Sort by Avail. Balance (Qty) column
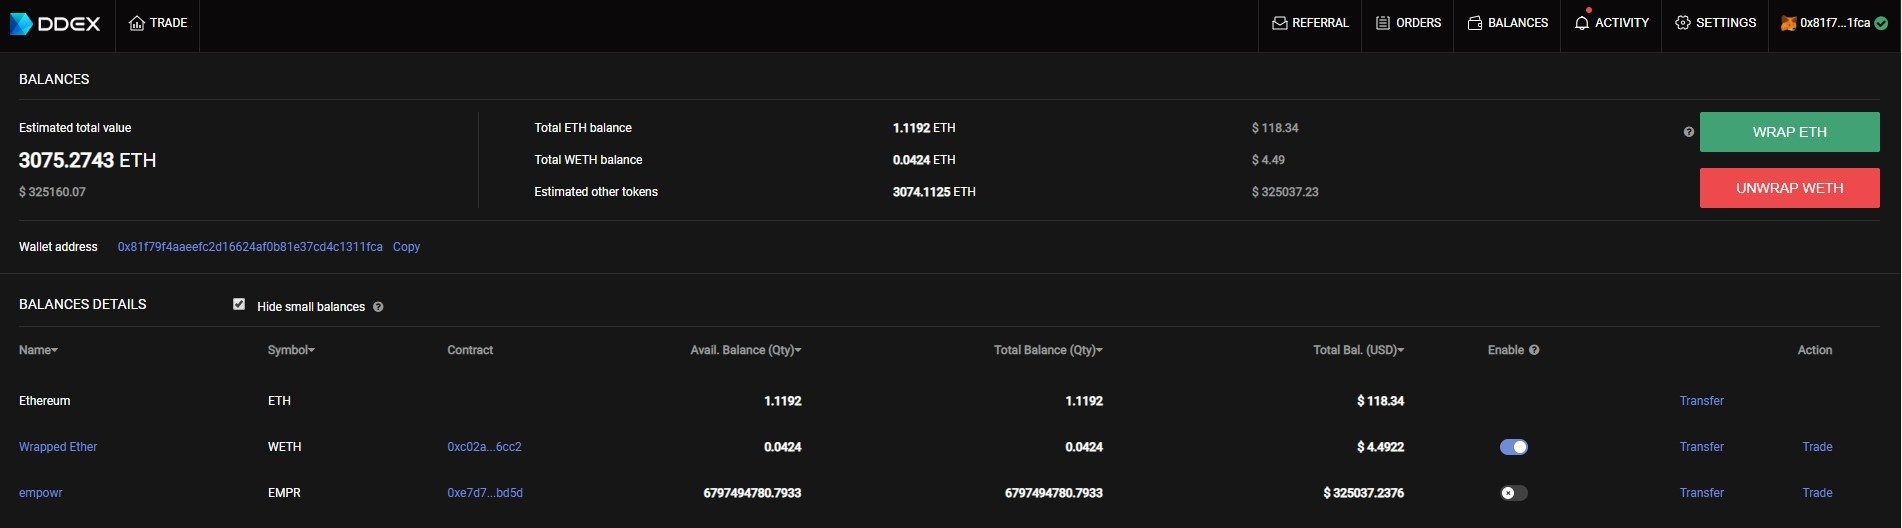 [x=745, y=350]
